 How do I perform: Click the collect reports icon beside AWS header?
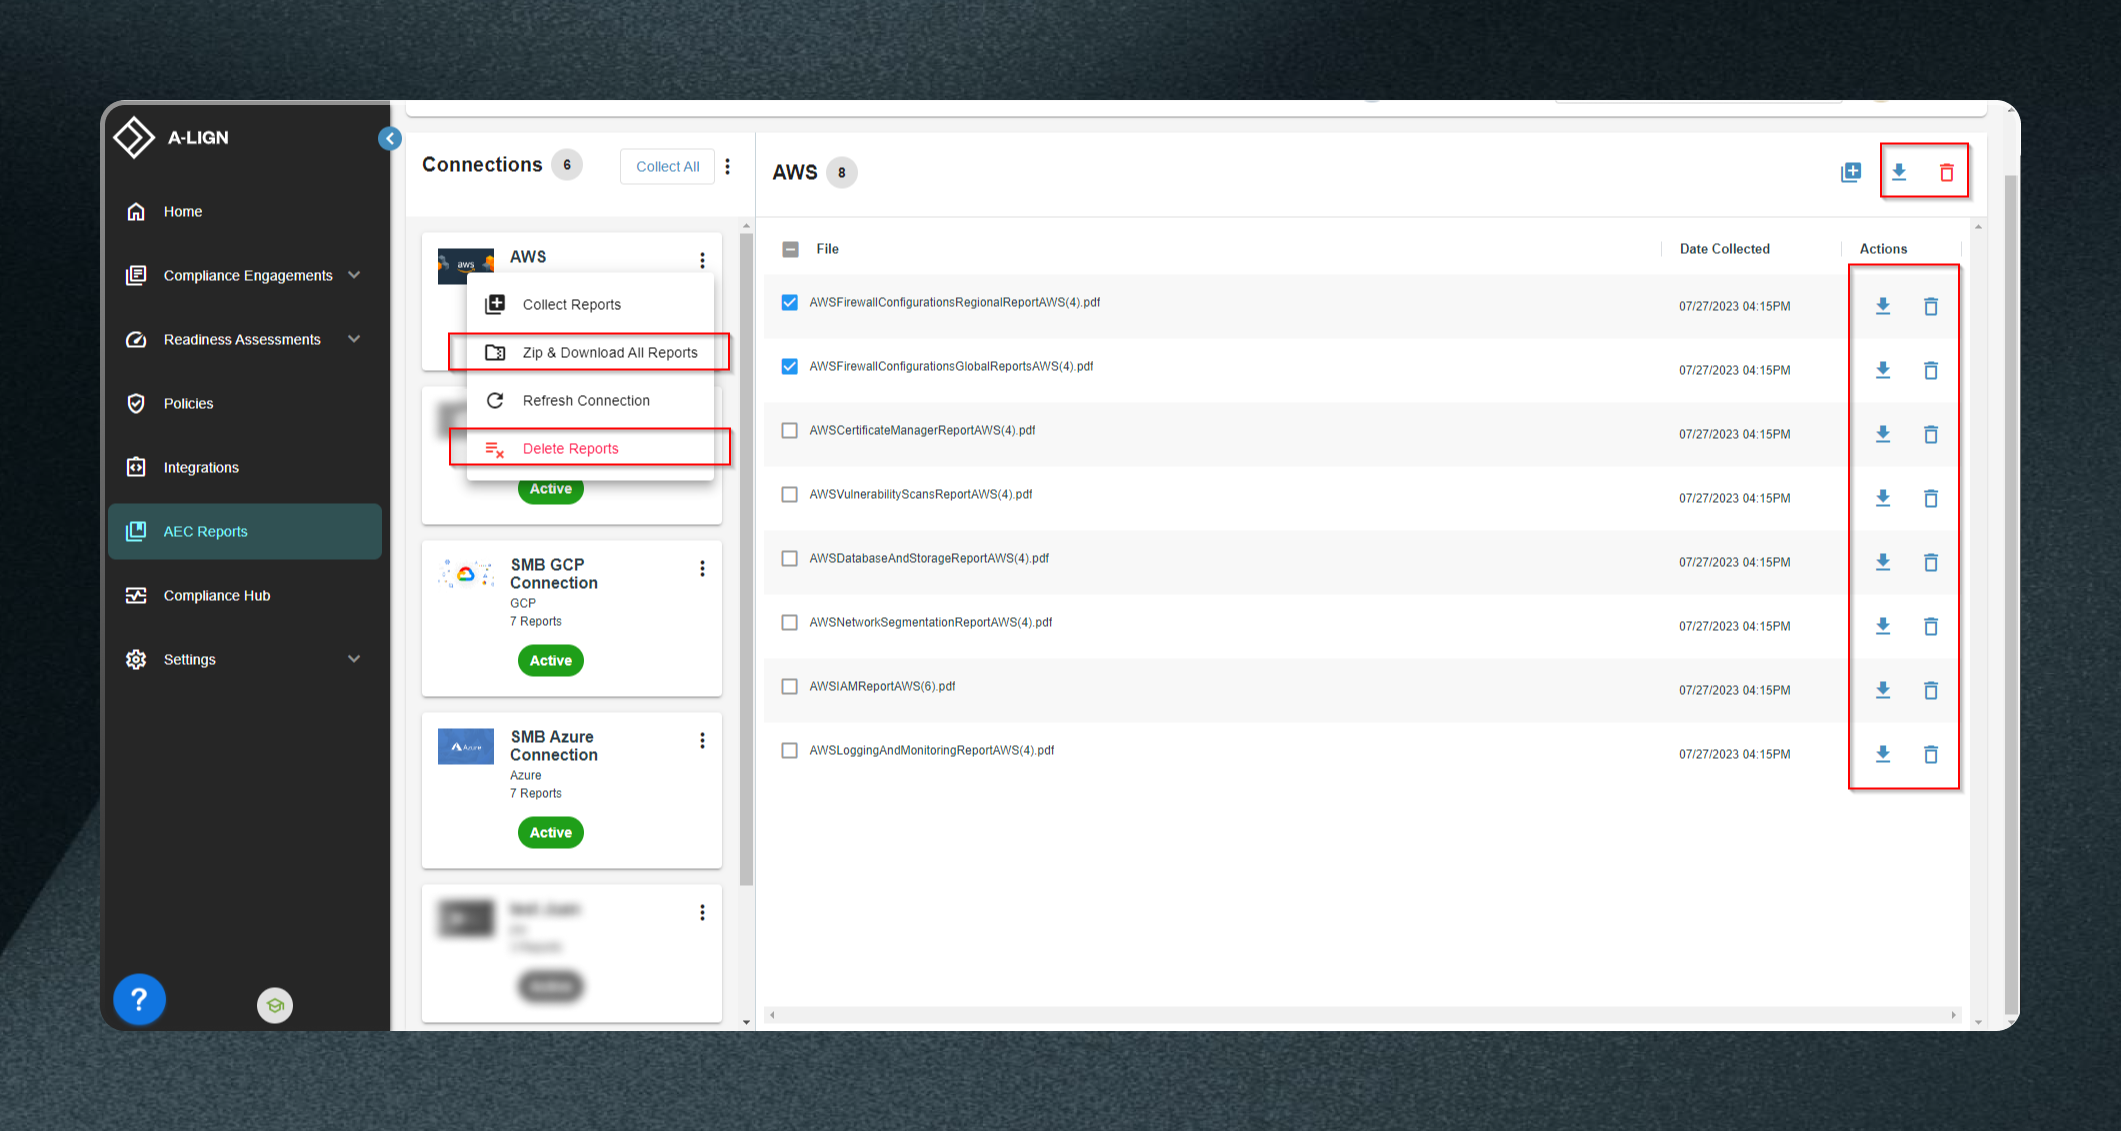pyautogui.click(x=1851, y=172)
